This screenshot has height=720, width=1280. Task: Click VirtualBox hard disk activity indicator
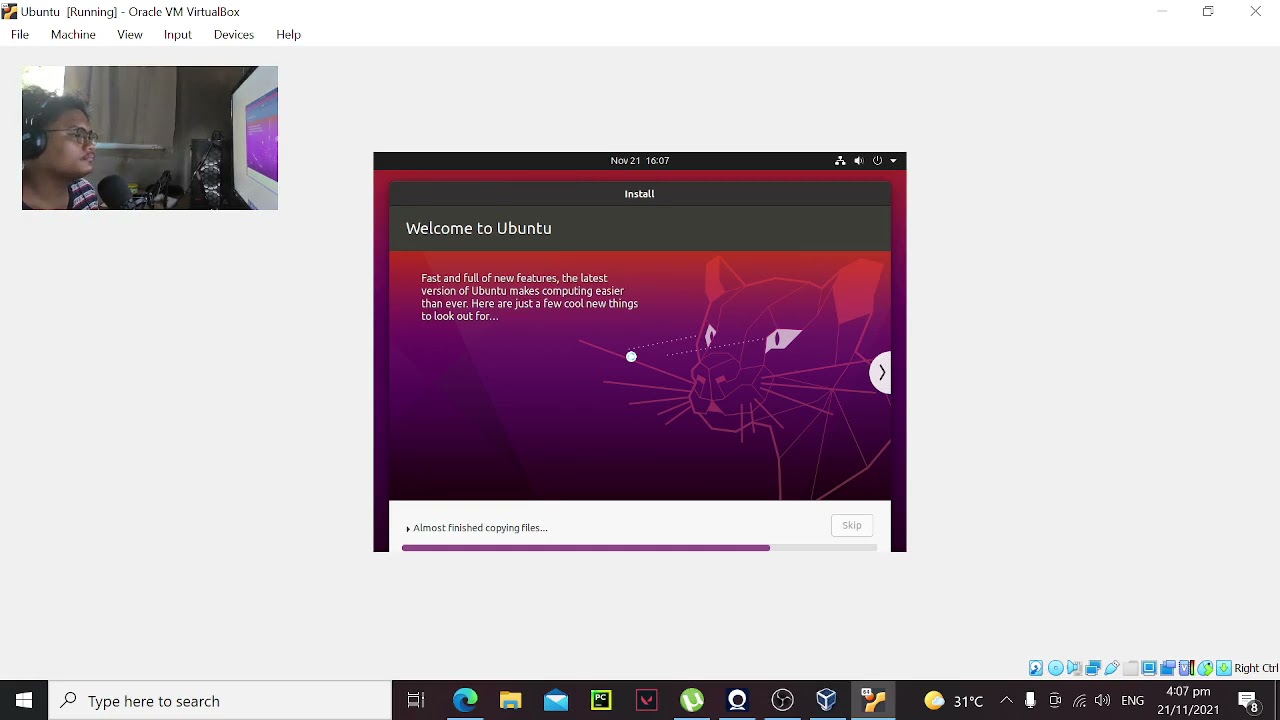[x=1036, y=668]
